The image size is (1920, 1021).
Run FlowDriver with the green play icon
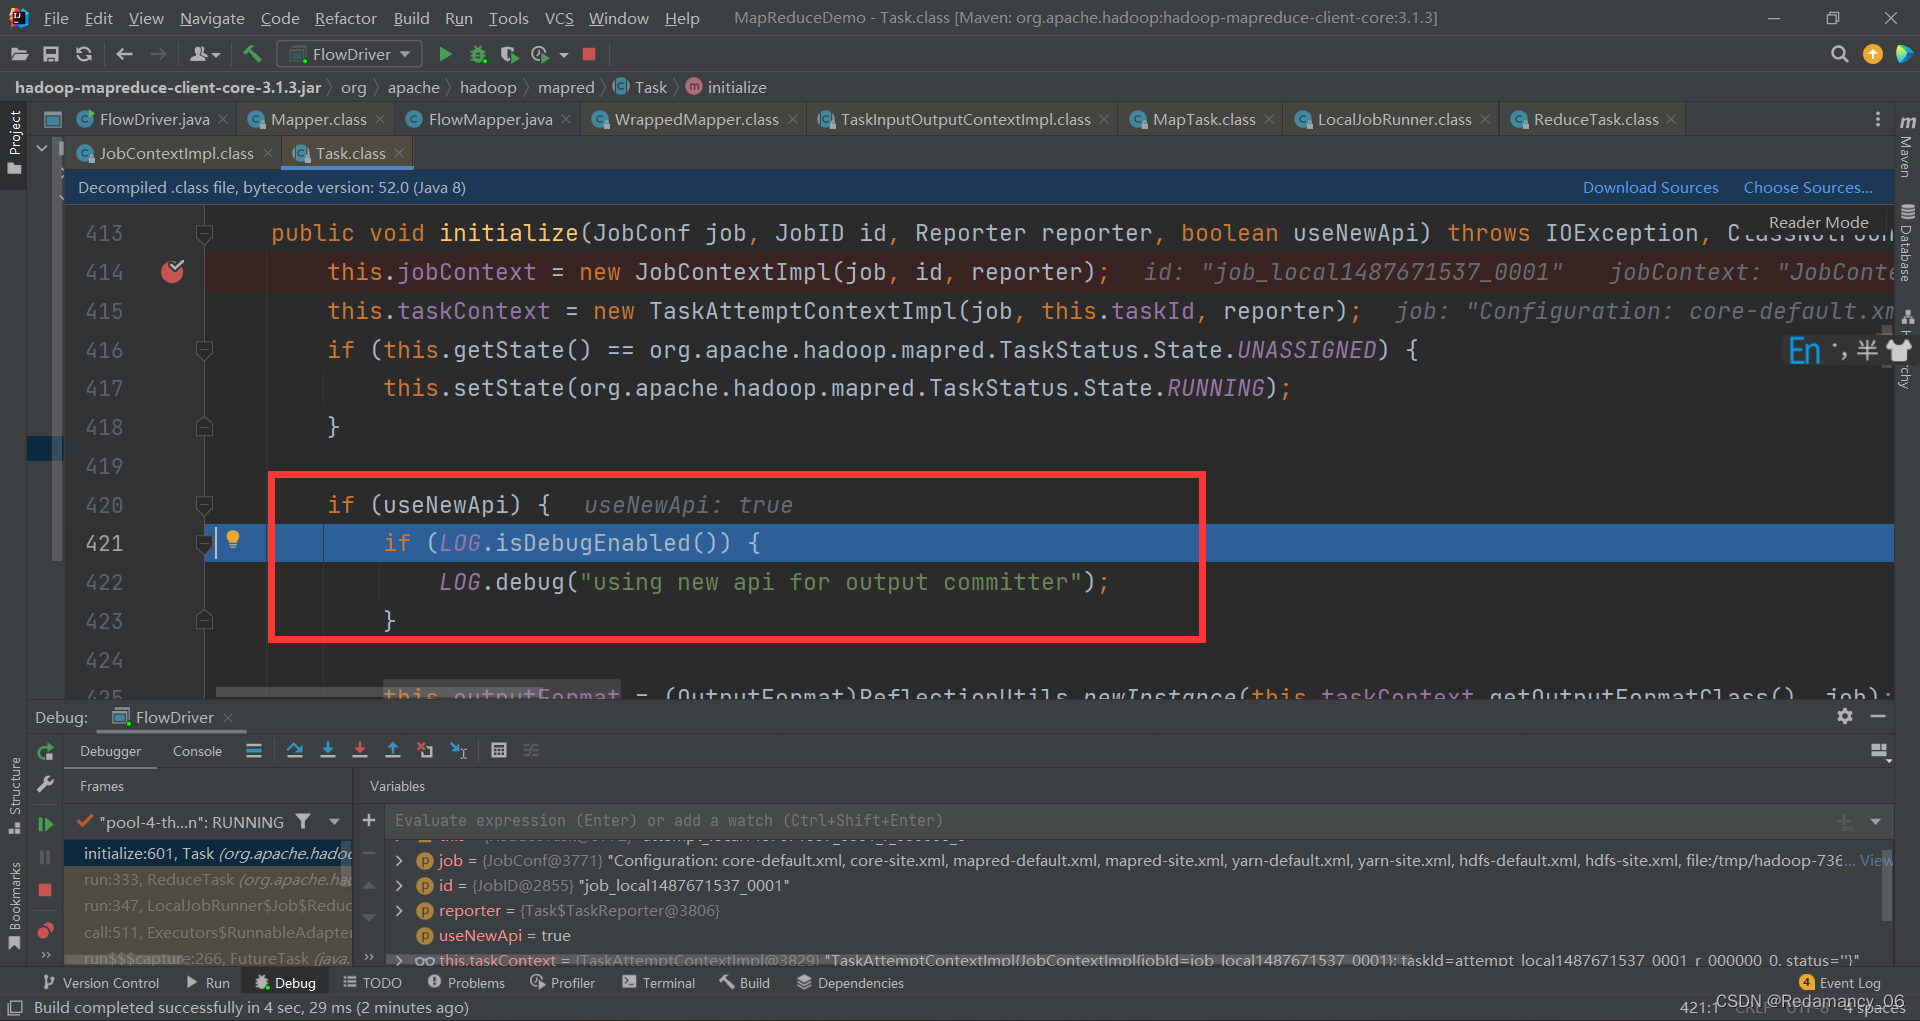click(446, 54)
